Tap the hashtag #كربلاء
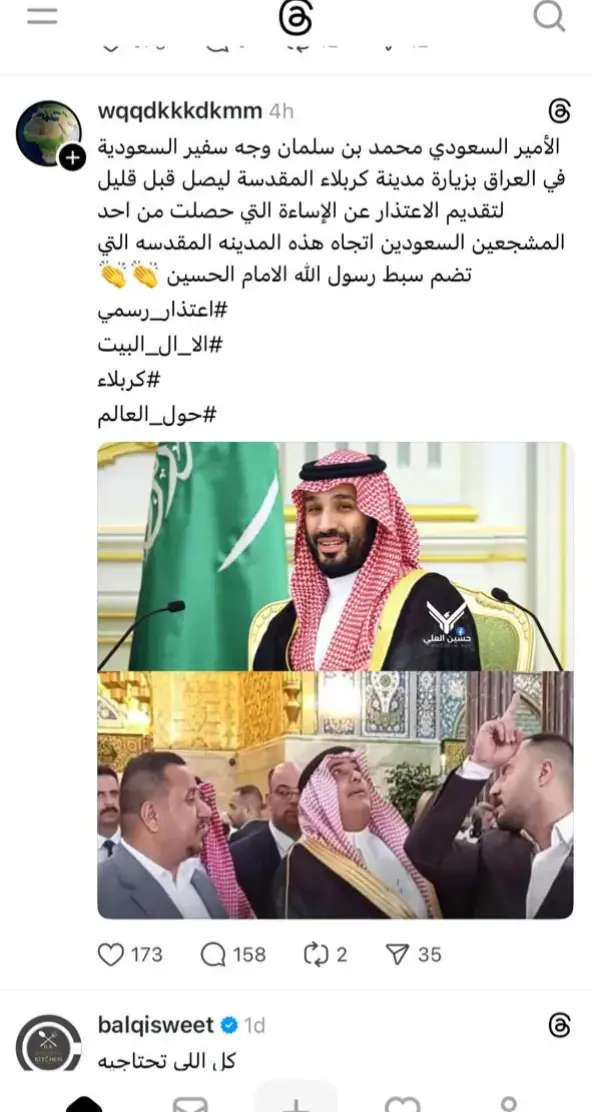This screenshot has height=1112, width=592. click(x=129, y=380)
